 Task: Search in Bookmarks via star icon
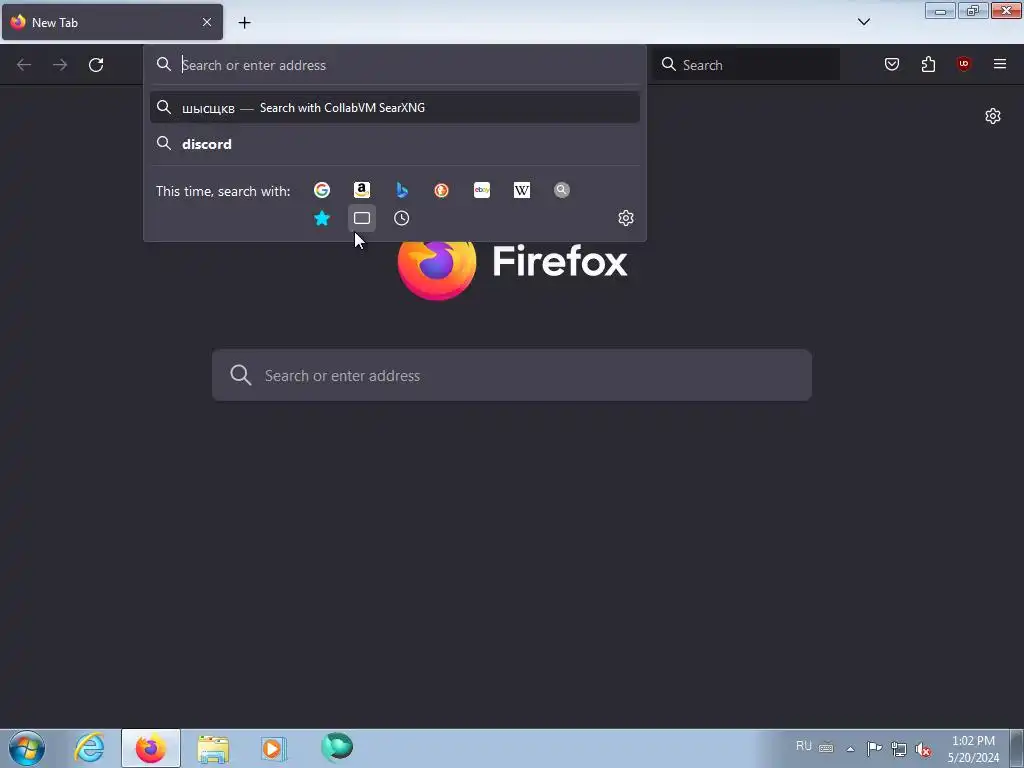[322, 218]
